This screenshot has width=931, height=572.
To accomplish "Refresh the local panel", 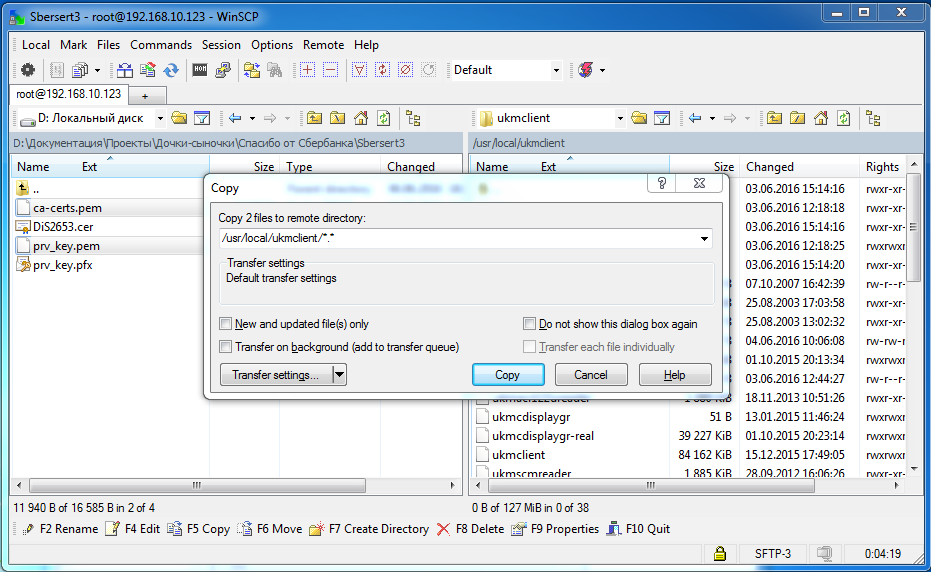I will tap(384, 118).
